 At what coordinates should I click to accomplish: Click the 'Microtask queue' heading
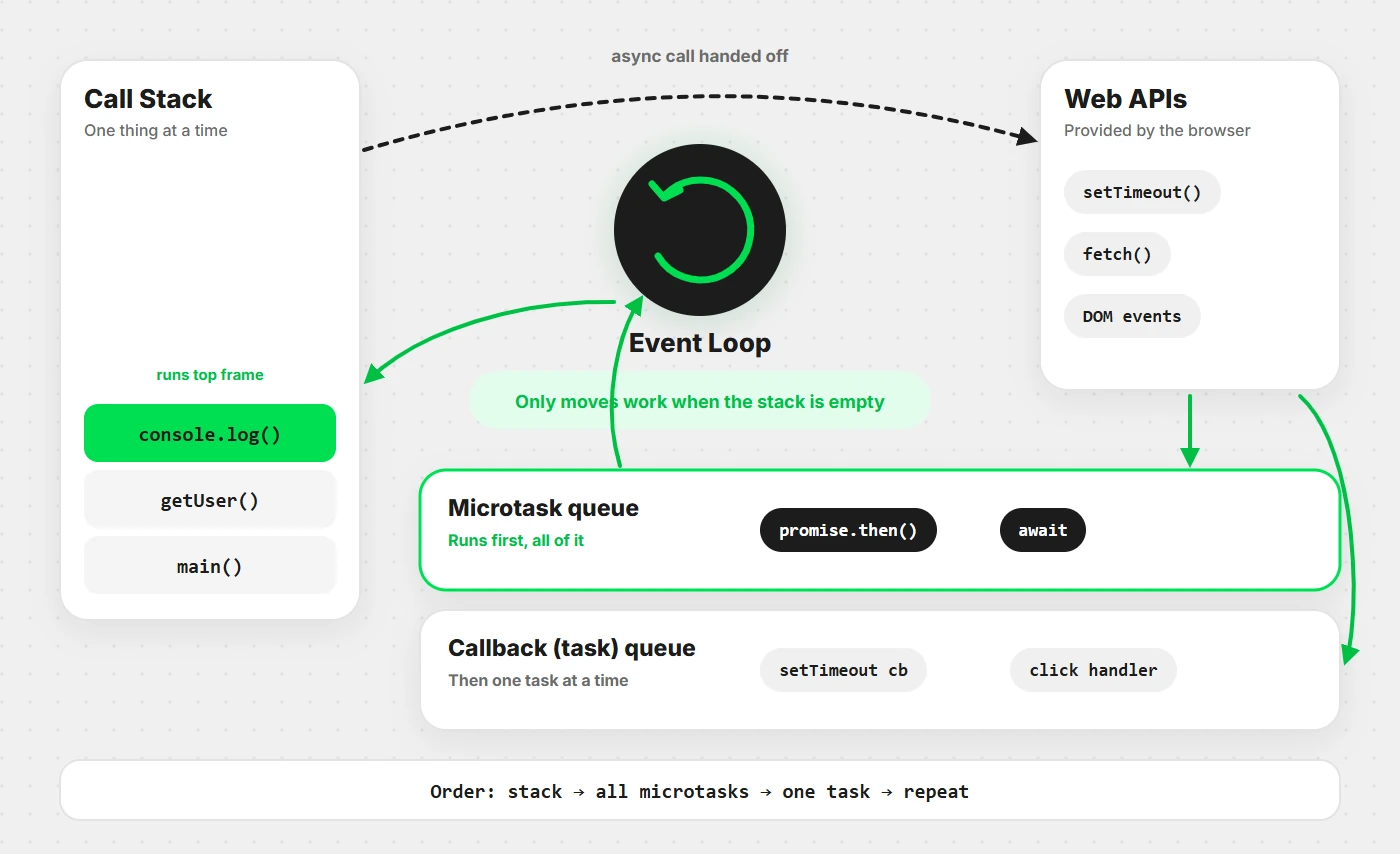543,508
